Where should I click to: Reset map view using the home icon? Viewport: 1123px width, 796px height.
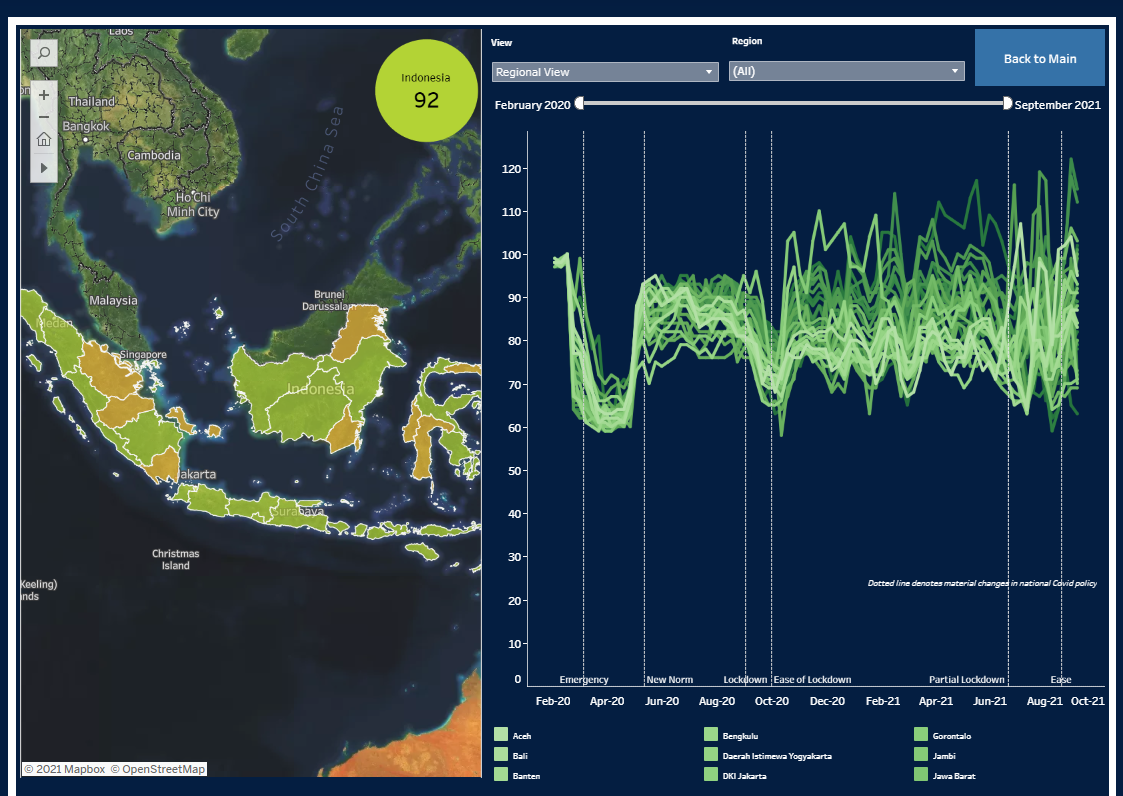click(43, 139)
